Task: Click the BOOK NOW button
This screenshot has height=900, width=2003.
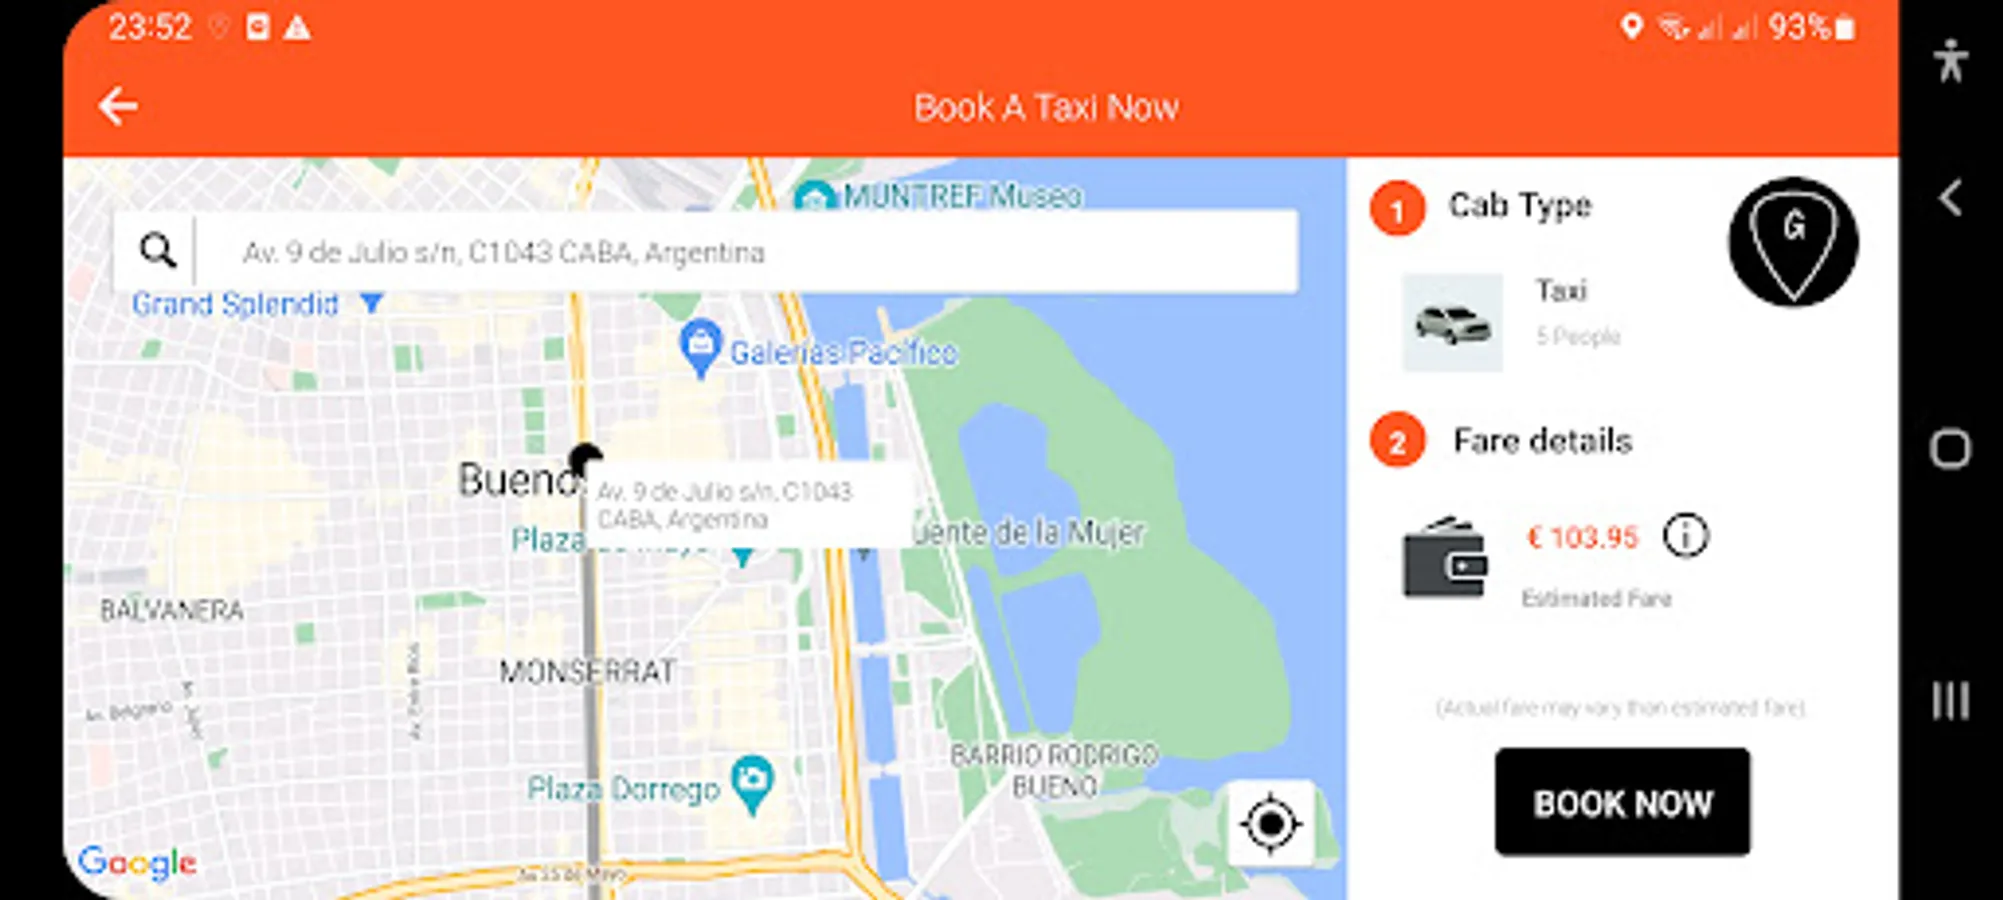Action: [1622, 802]
